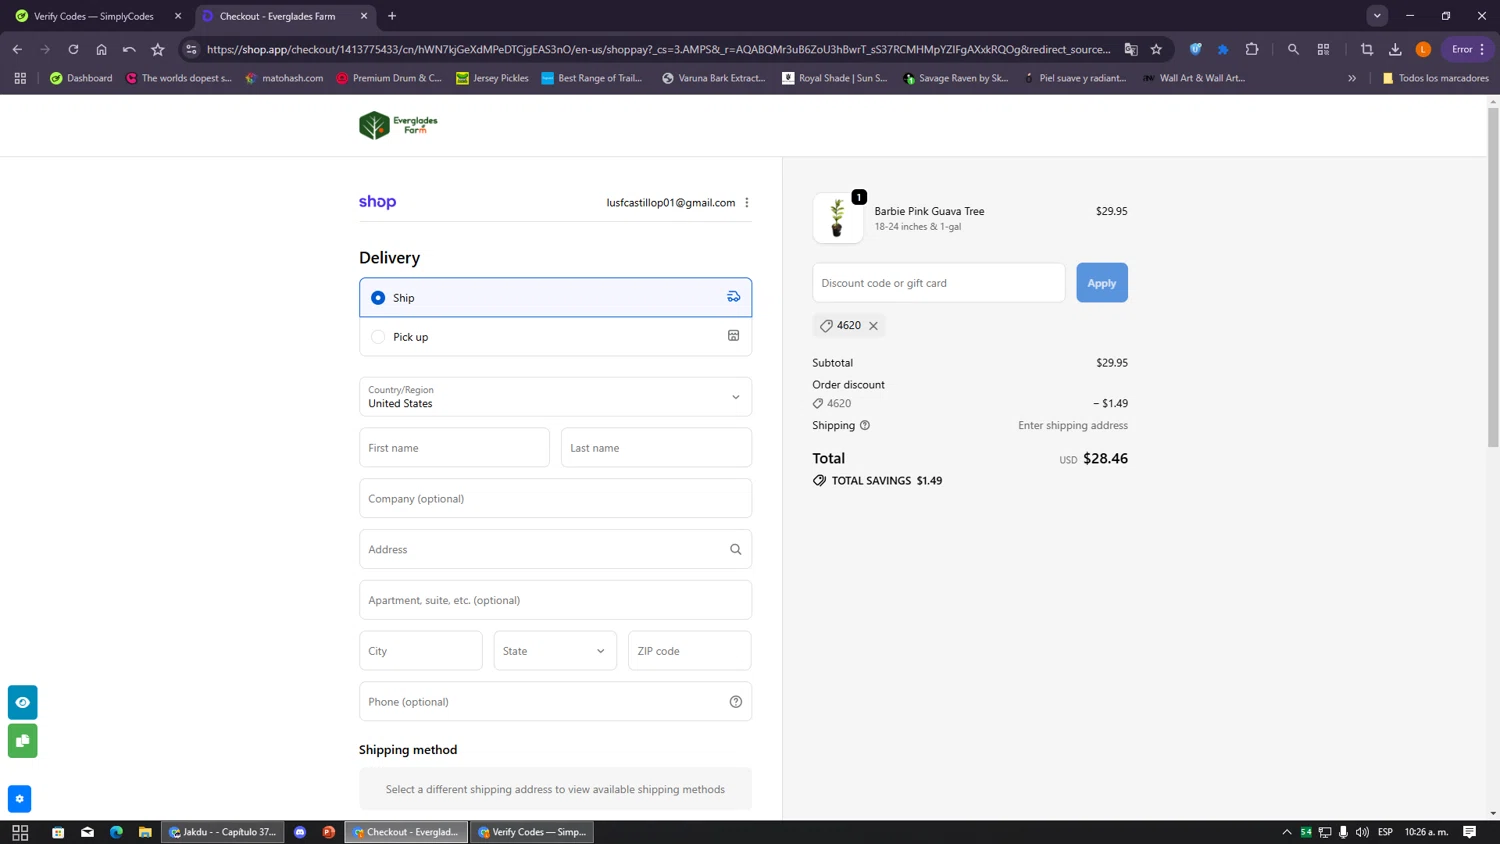Click the green copy widget icon
The image size is (1500, 844).
pos(22,741)
